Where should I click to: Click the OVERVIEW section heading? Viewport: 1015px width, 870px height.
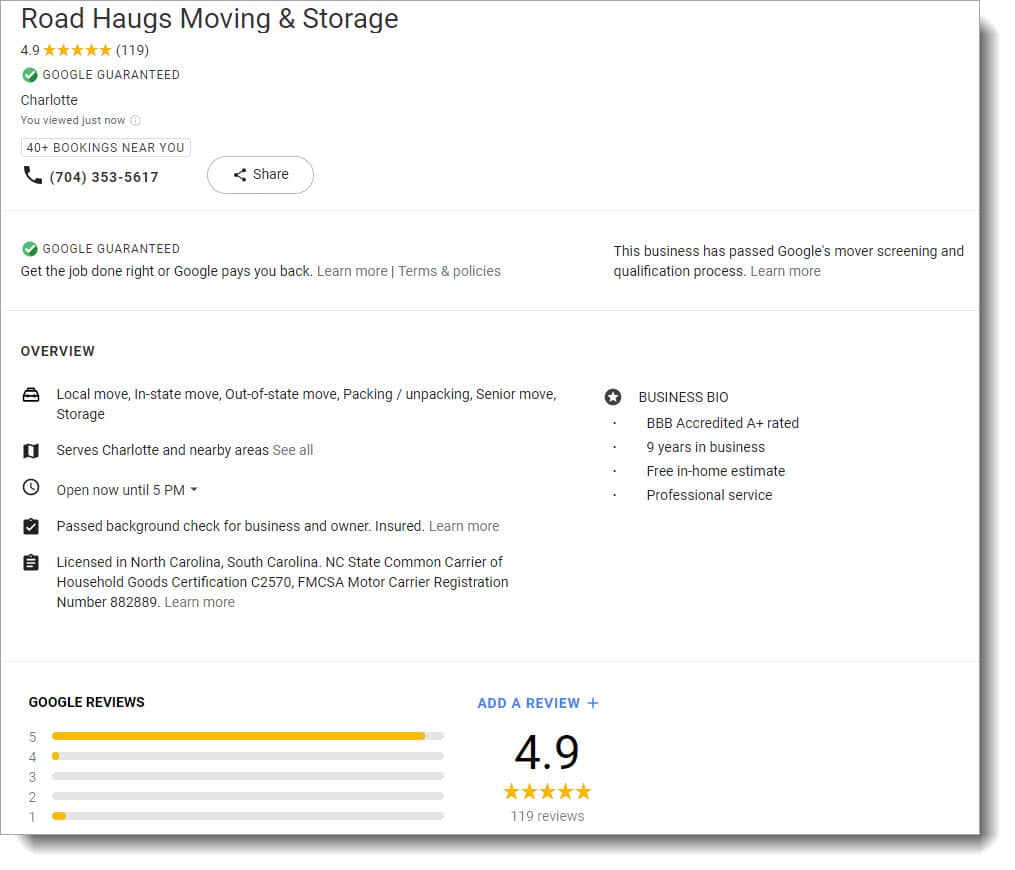[58, 351]
